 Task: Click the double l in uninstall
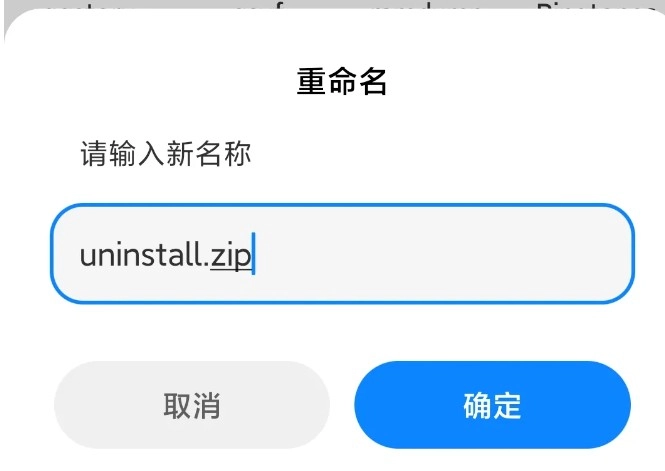click(194, 254)
